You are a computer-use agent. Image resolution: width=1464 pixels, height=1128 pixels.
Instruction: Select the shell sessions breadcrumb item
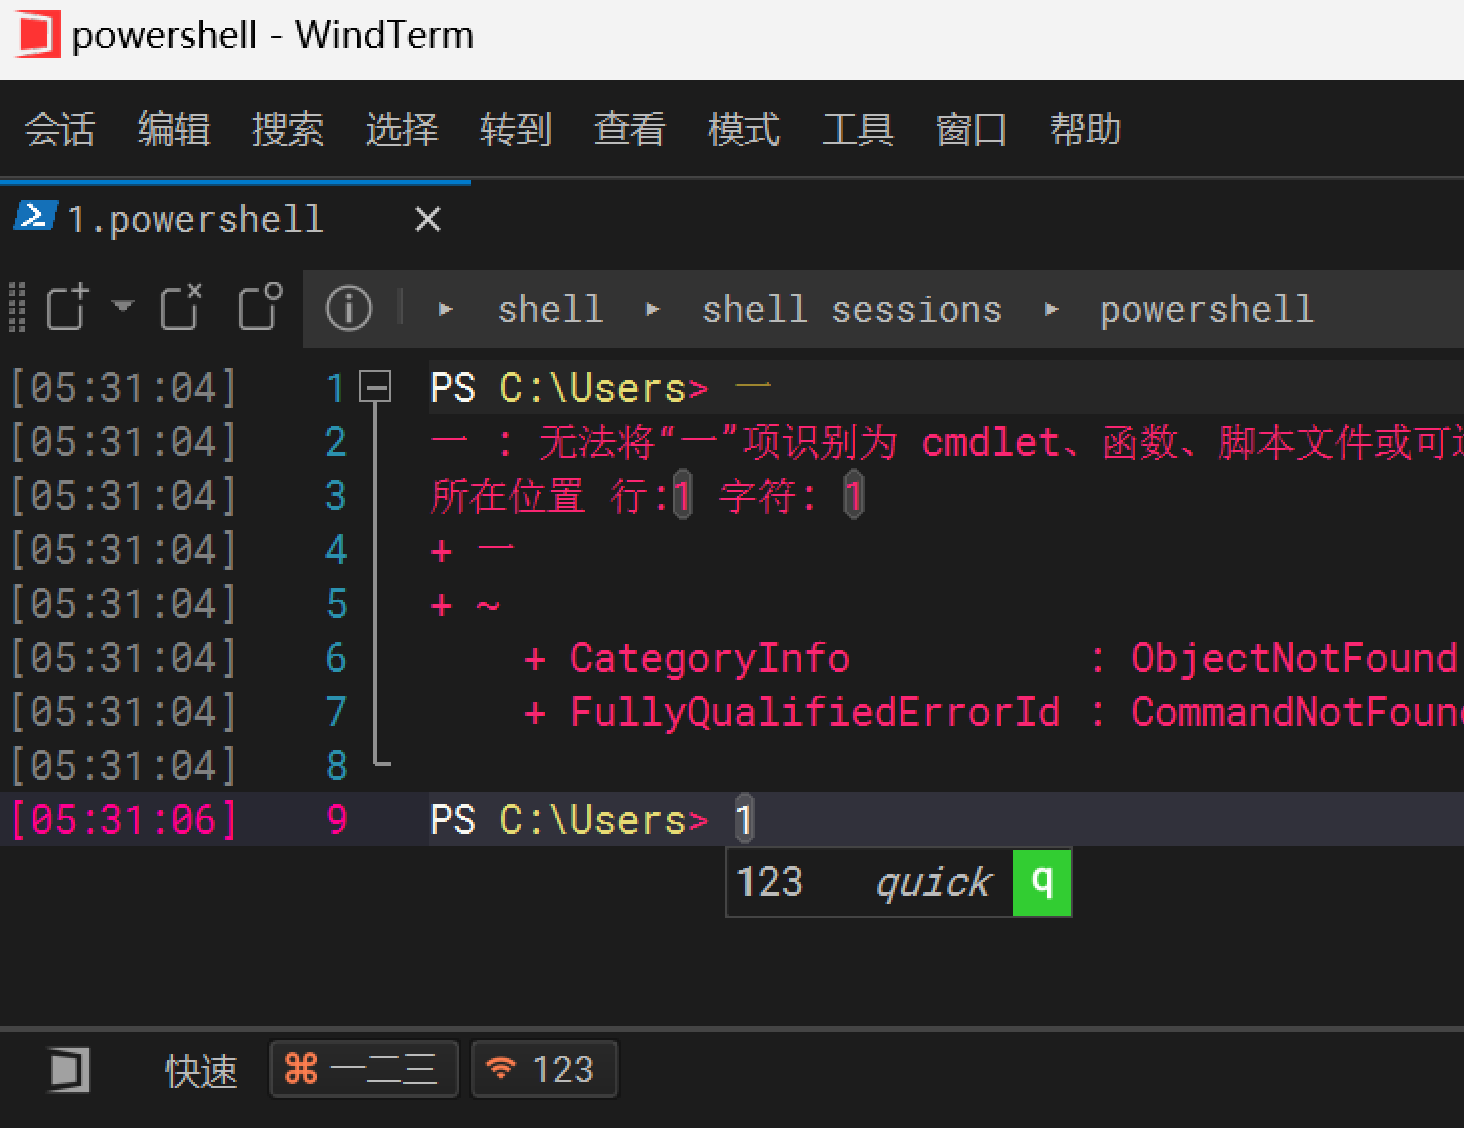tap(852, 309)
